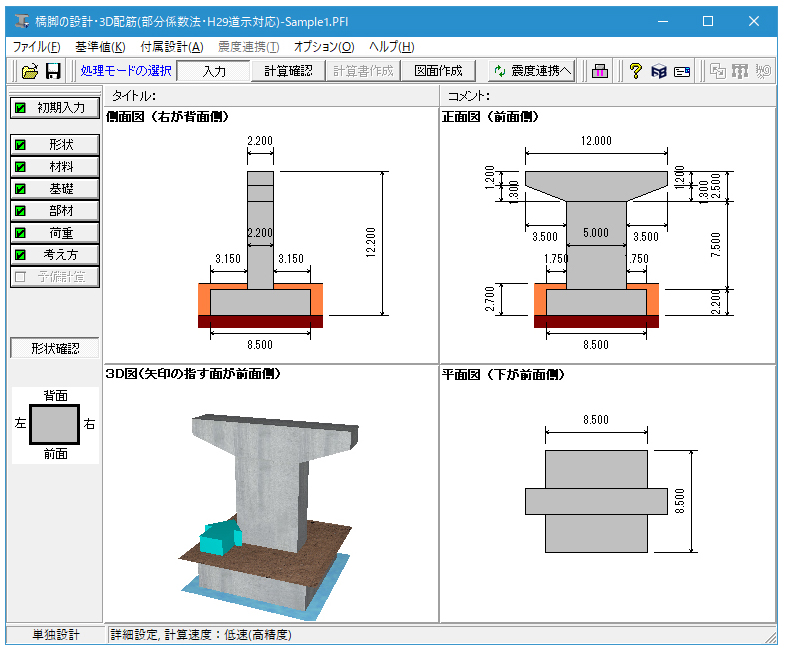Image resolution: width=785 pixels, height=652 pixels.
Task: Switch to 計算確認 processing mode
Action: [288, 71]
